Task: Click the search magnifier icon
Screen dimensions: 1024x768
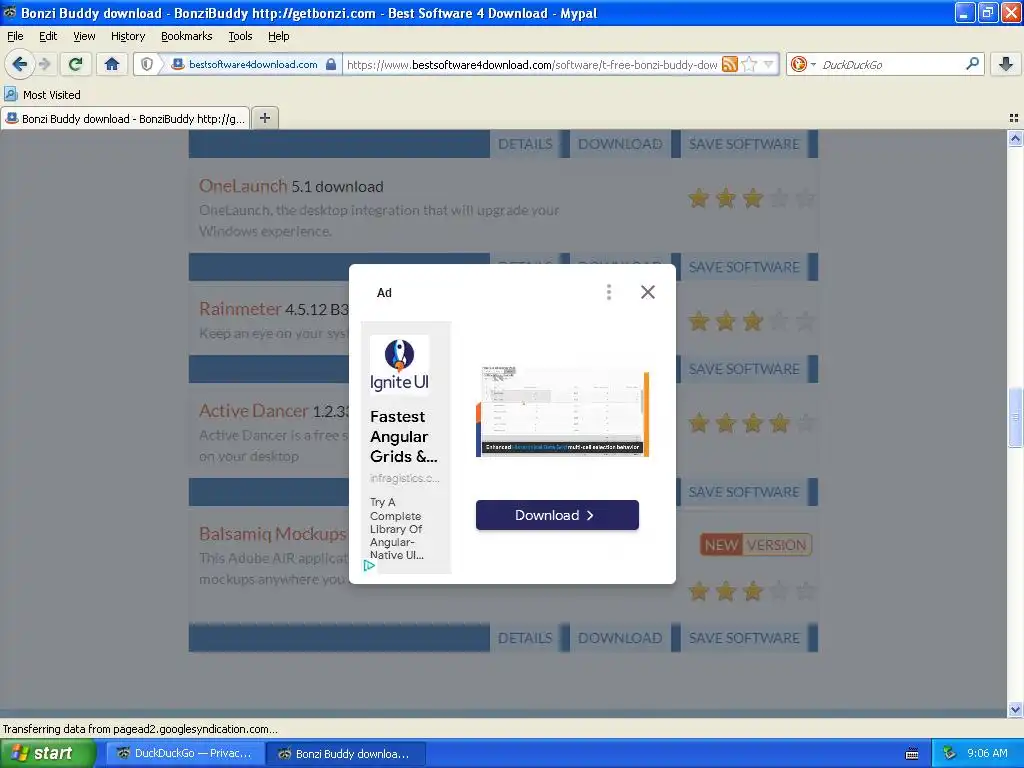Action: pos(972,64)
